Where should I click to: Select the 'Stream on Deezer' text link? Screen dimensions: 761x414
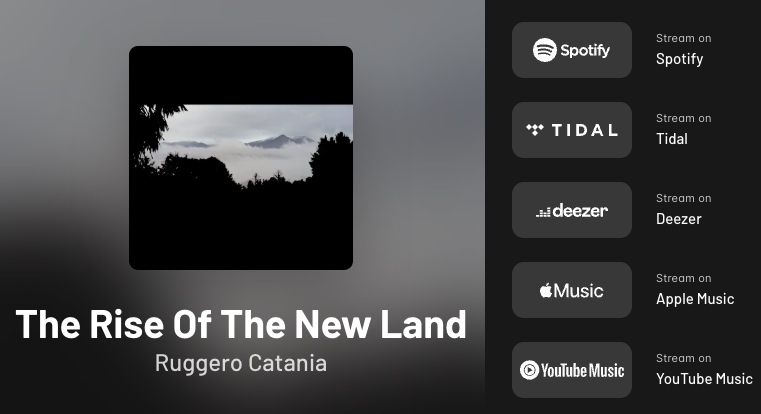pos(683,210)
